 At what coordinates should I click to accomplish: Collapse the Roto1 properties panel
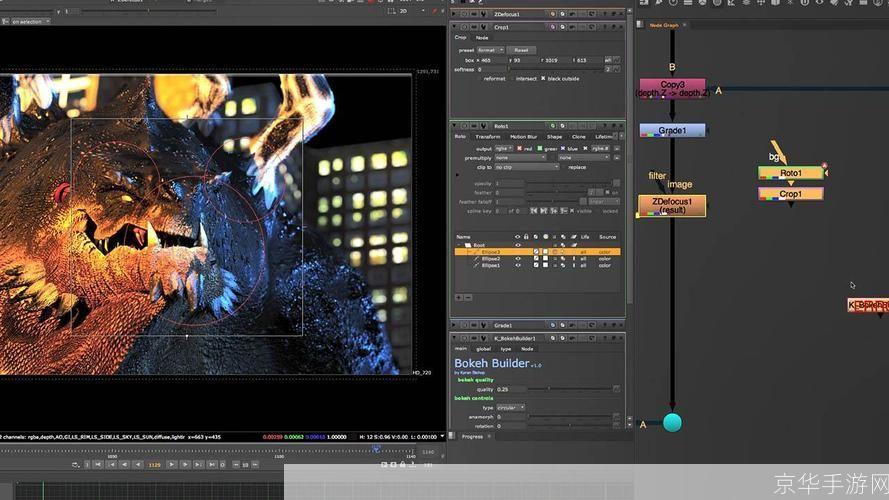click(455, 125)
